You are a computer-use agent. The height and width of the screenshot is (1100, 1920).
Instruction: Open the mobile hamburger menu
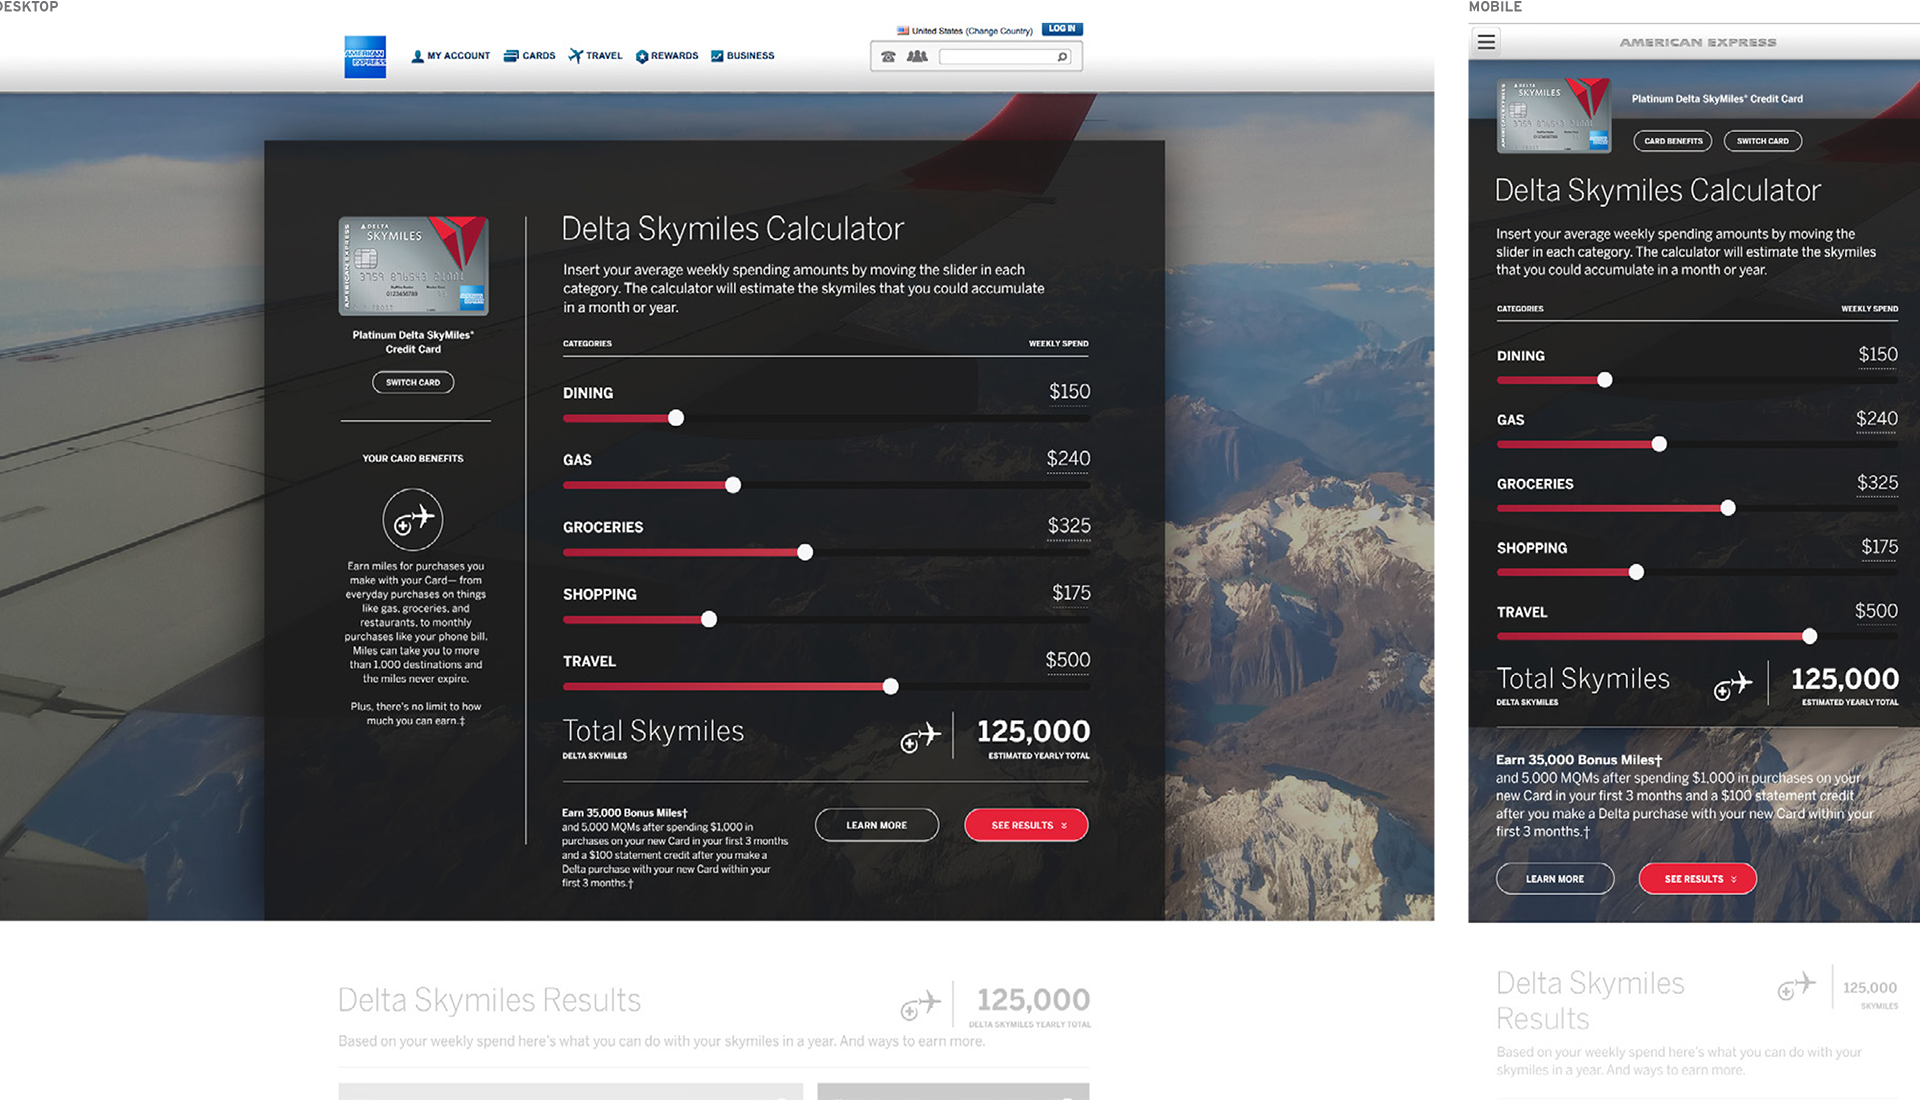1487,42
